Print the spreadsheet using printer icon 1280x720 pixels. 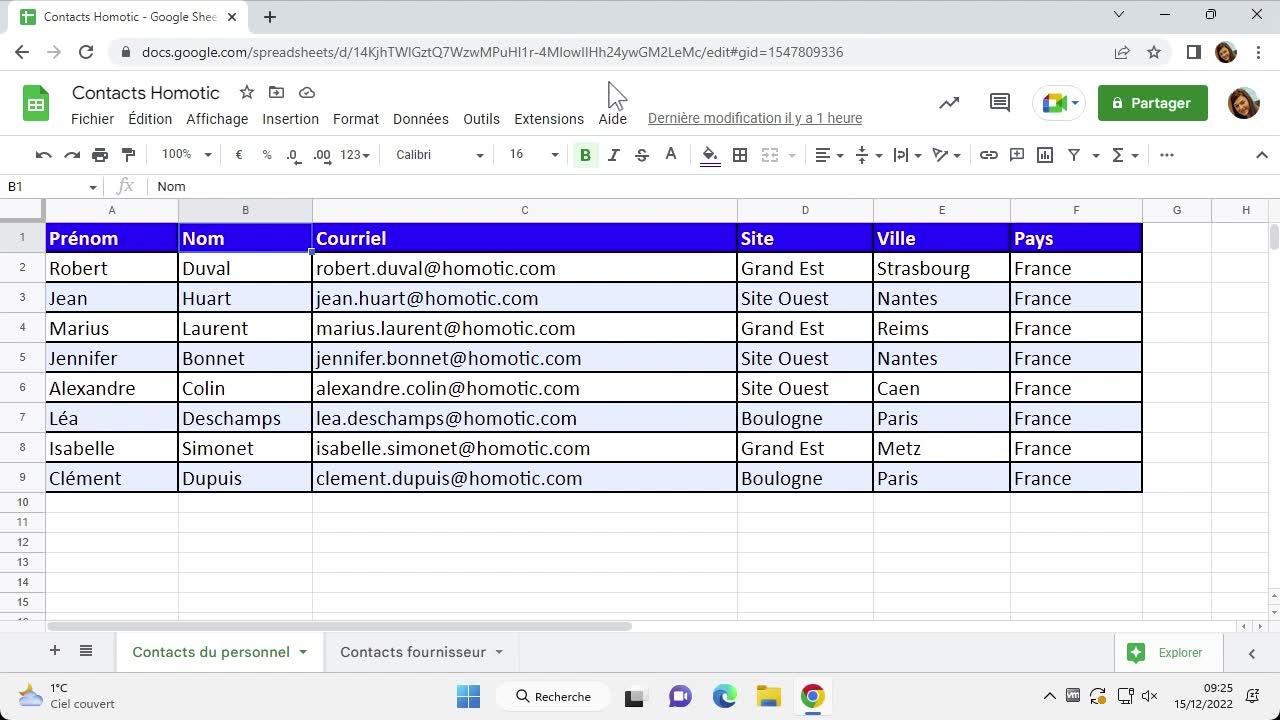click(x=100, y=155)
